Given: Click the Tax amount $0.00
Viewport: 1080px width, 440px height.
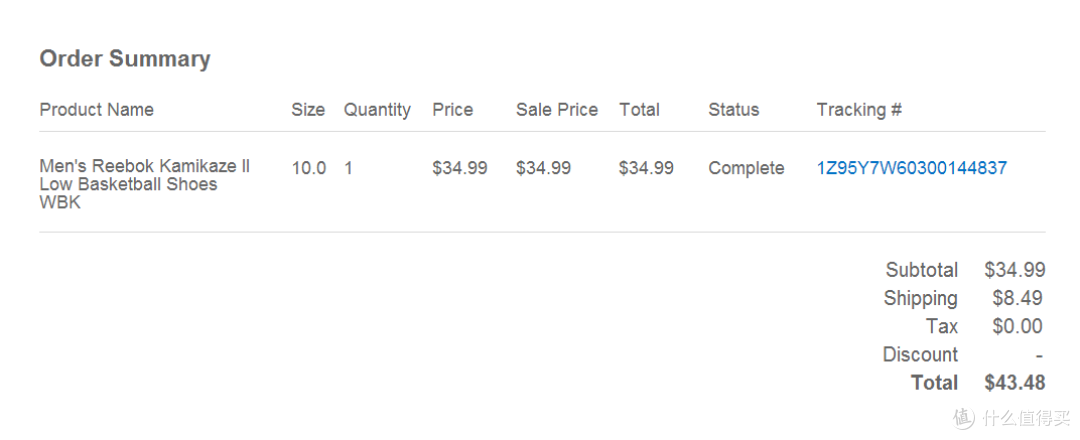Looking at the screenshot, I should point(1017,326).
